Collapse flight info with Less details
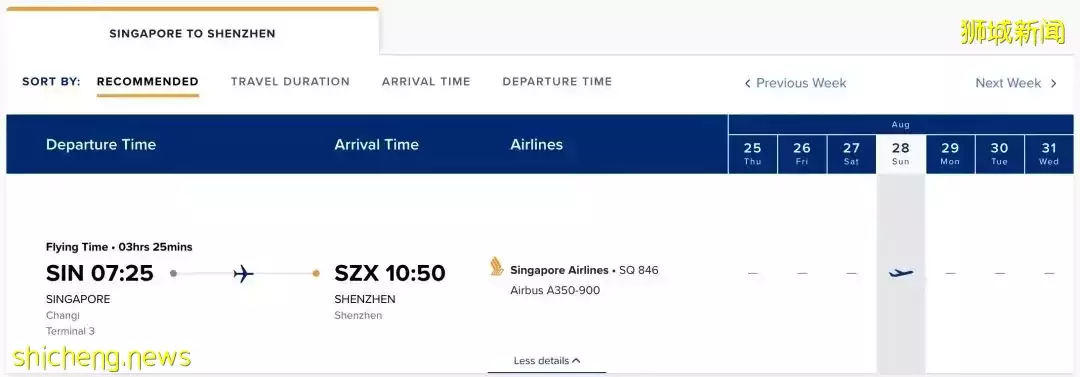 click(x=547, y=360)
